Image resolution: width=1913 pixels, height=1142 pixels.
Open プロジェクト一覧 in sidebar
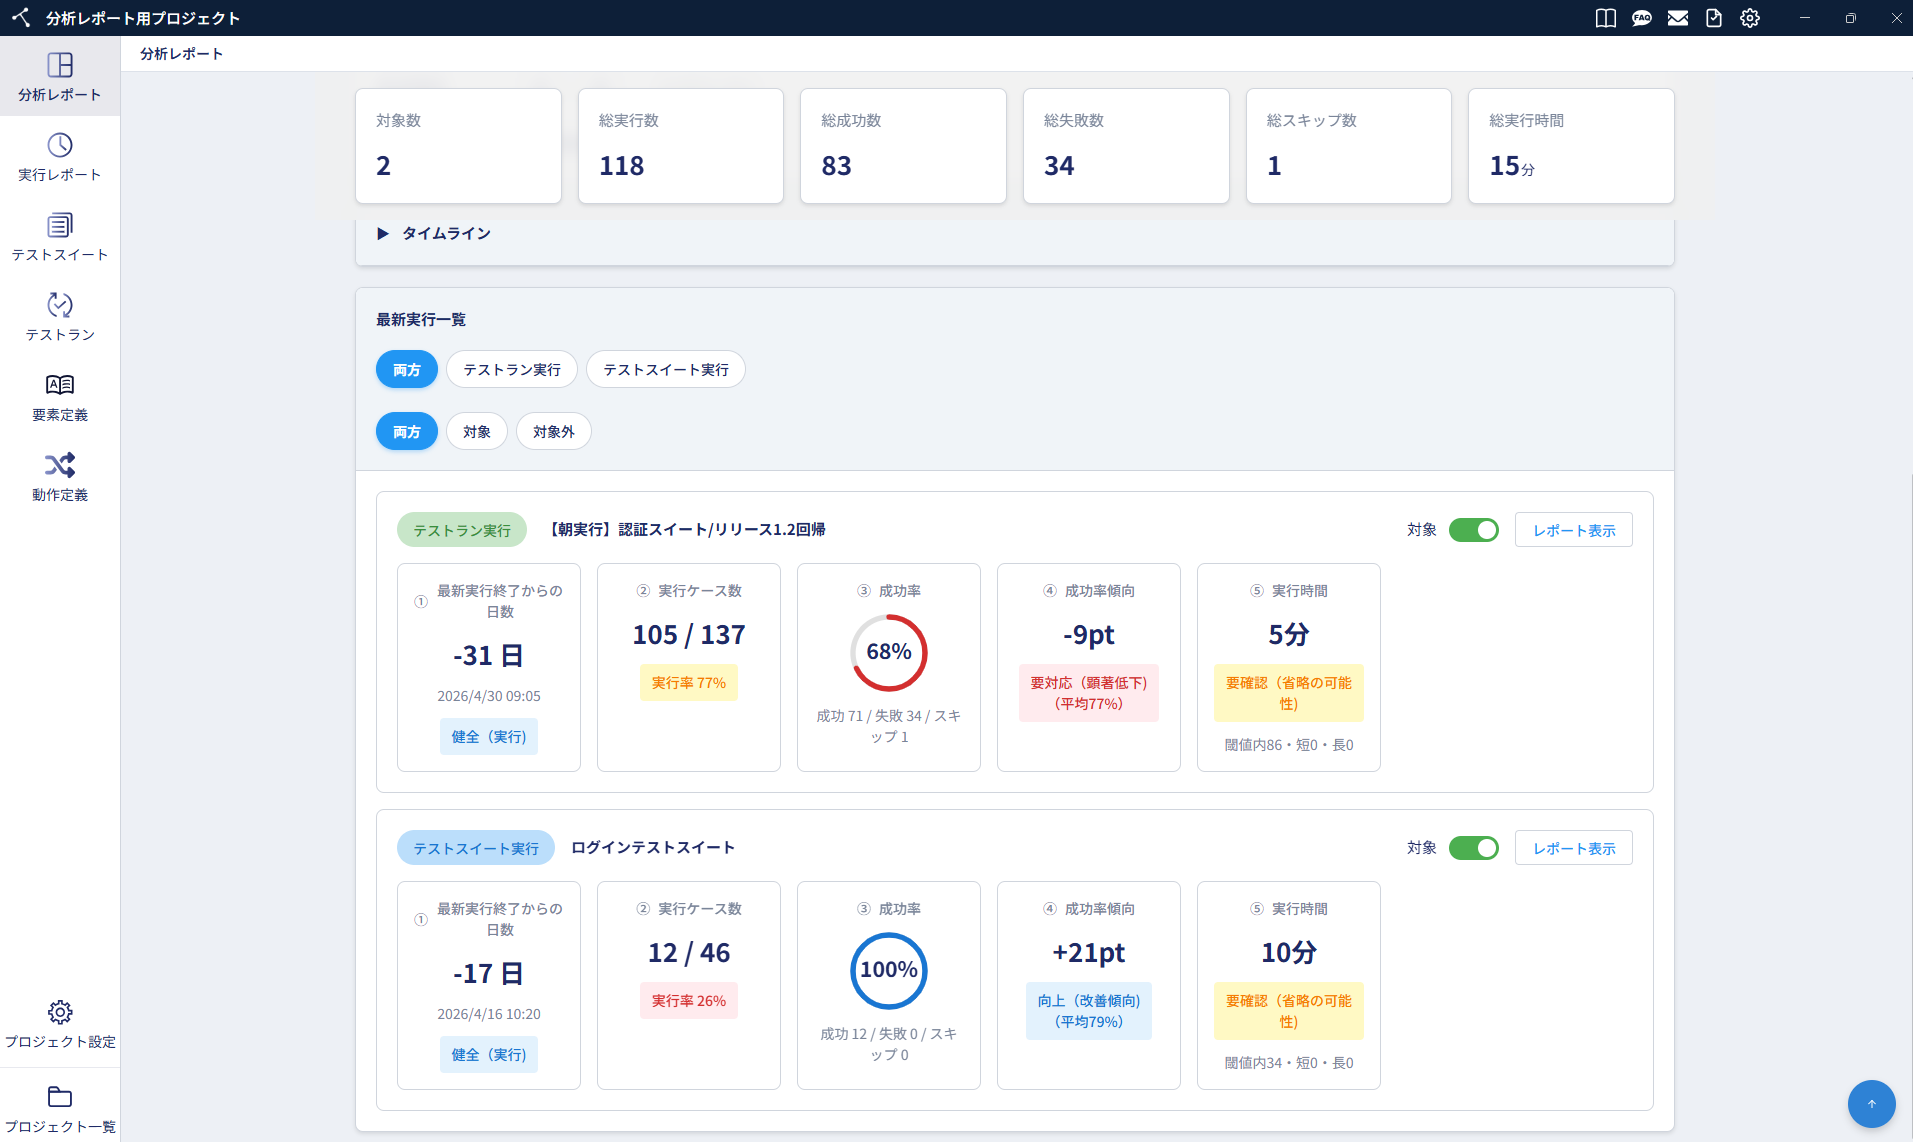click(x=60, y=1108)
